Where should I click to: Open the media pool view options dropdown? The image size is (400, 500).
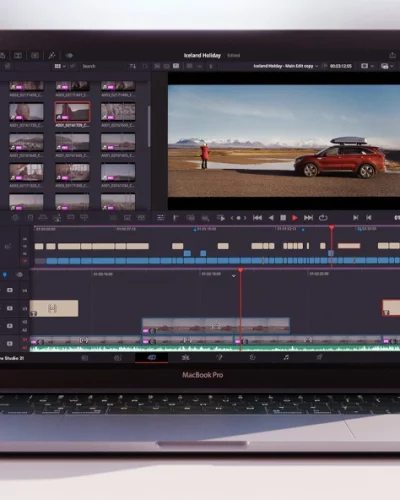coord(60,66)
